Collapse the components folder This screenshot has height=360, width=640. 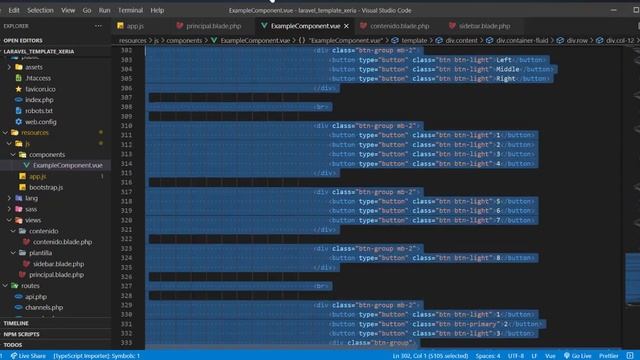point(47,154)
